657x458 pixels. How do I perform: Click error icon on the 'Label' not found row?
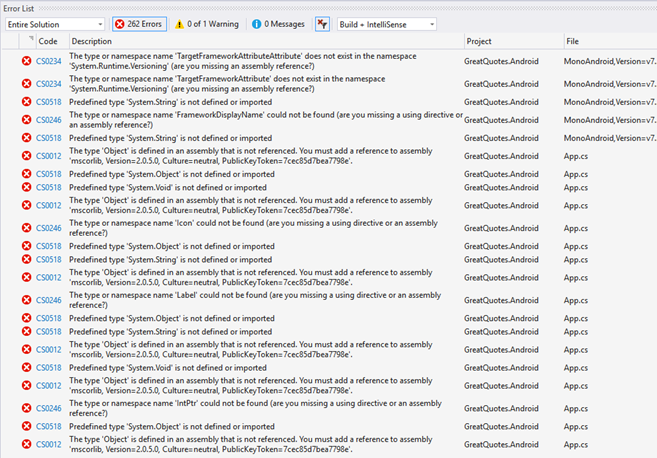(x=26, y=299)
